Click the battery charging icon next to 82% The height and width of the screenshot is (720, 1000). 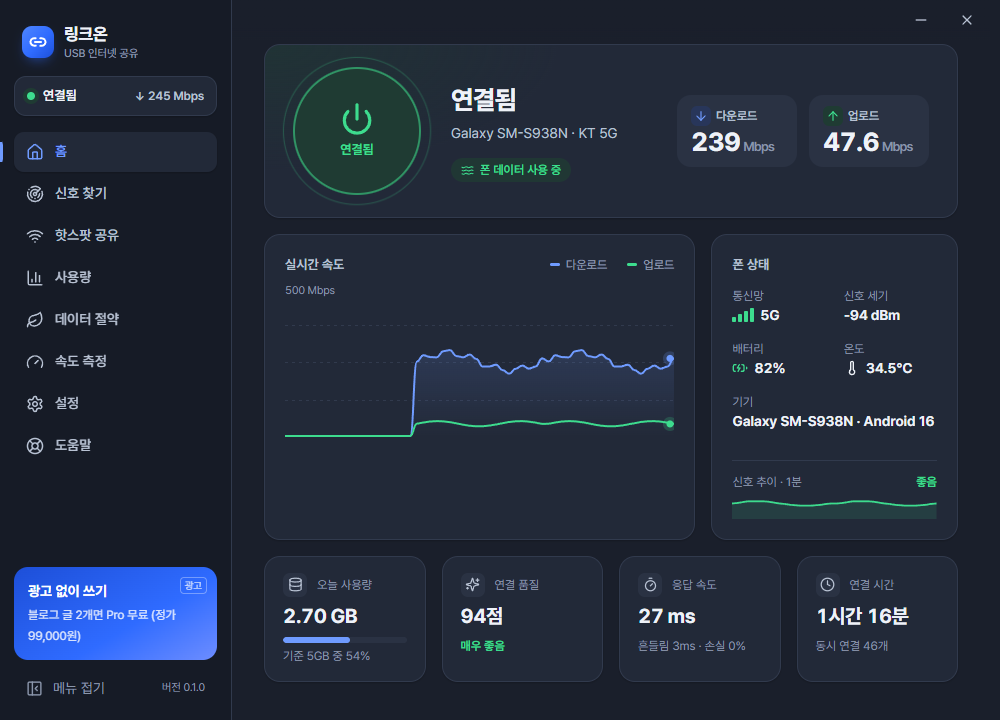[740, 368]
